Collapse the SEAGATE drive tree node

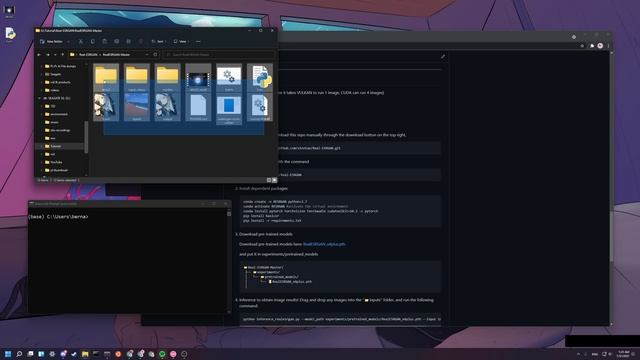[x=40, y=98]
